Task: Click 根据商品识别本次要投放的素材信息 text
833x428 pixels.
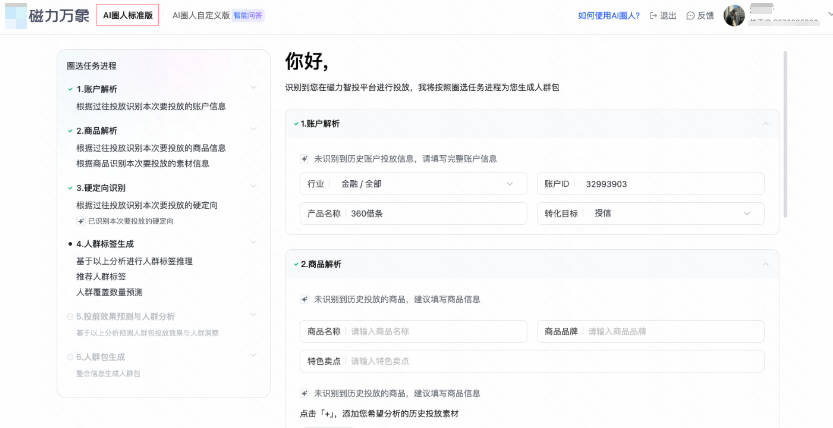Action: (x=143, y=164)
